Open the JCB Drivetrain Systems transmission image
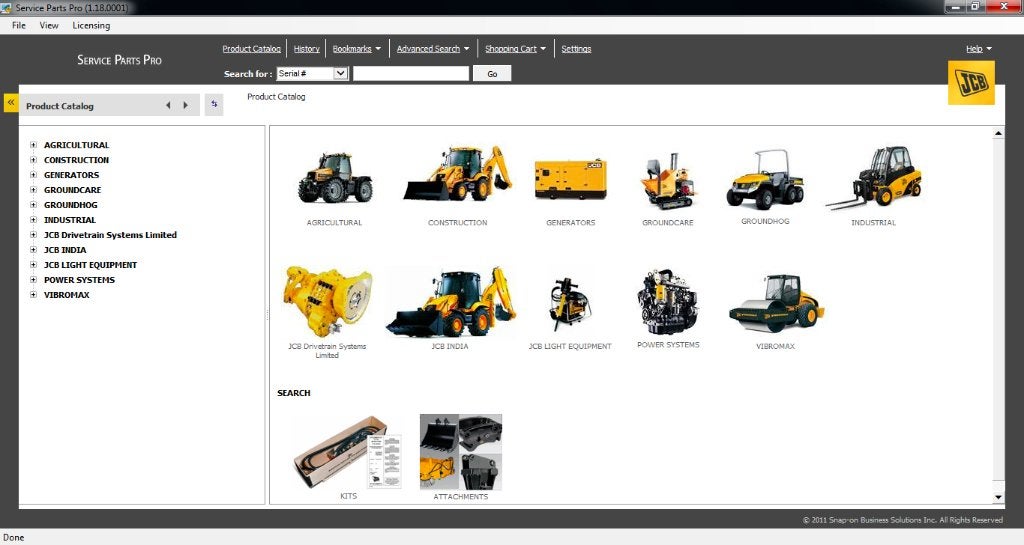The width and height of the screenshot is (1024, 545). pos(327,301)
